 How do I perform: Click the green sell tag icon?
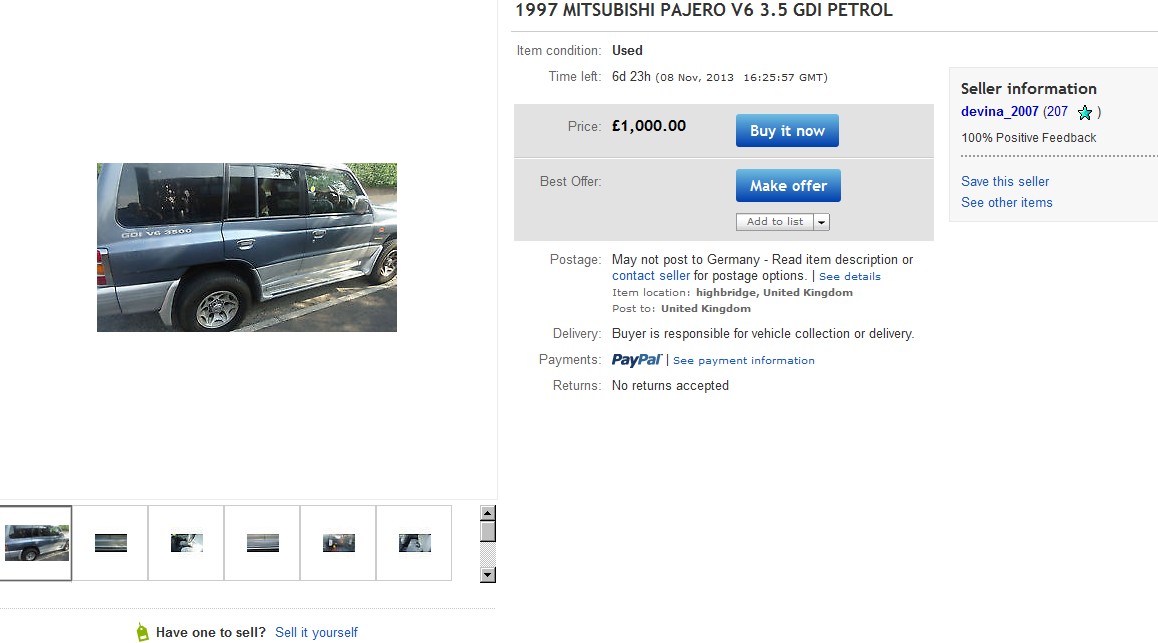pyautogui.click(x=143, y=632)
